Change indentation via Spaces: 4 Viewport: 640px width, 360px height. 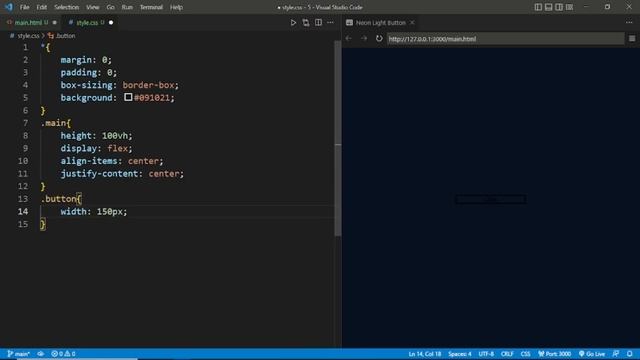[x=460, y=354]
